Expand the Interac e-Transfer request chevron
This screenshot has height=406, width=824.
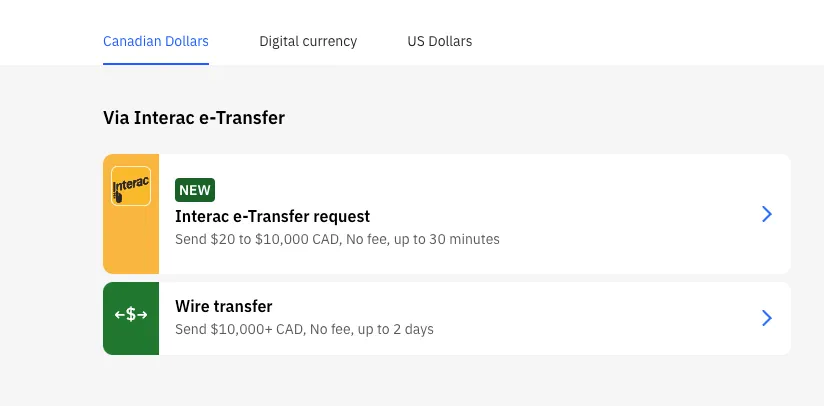click(767, 214)
